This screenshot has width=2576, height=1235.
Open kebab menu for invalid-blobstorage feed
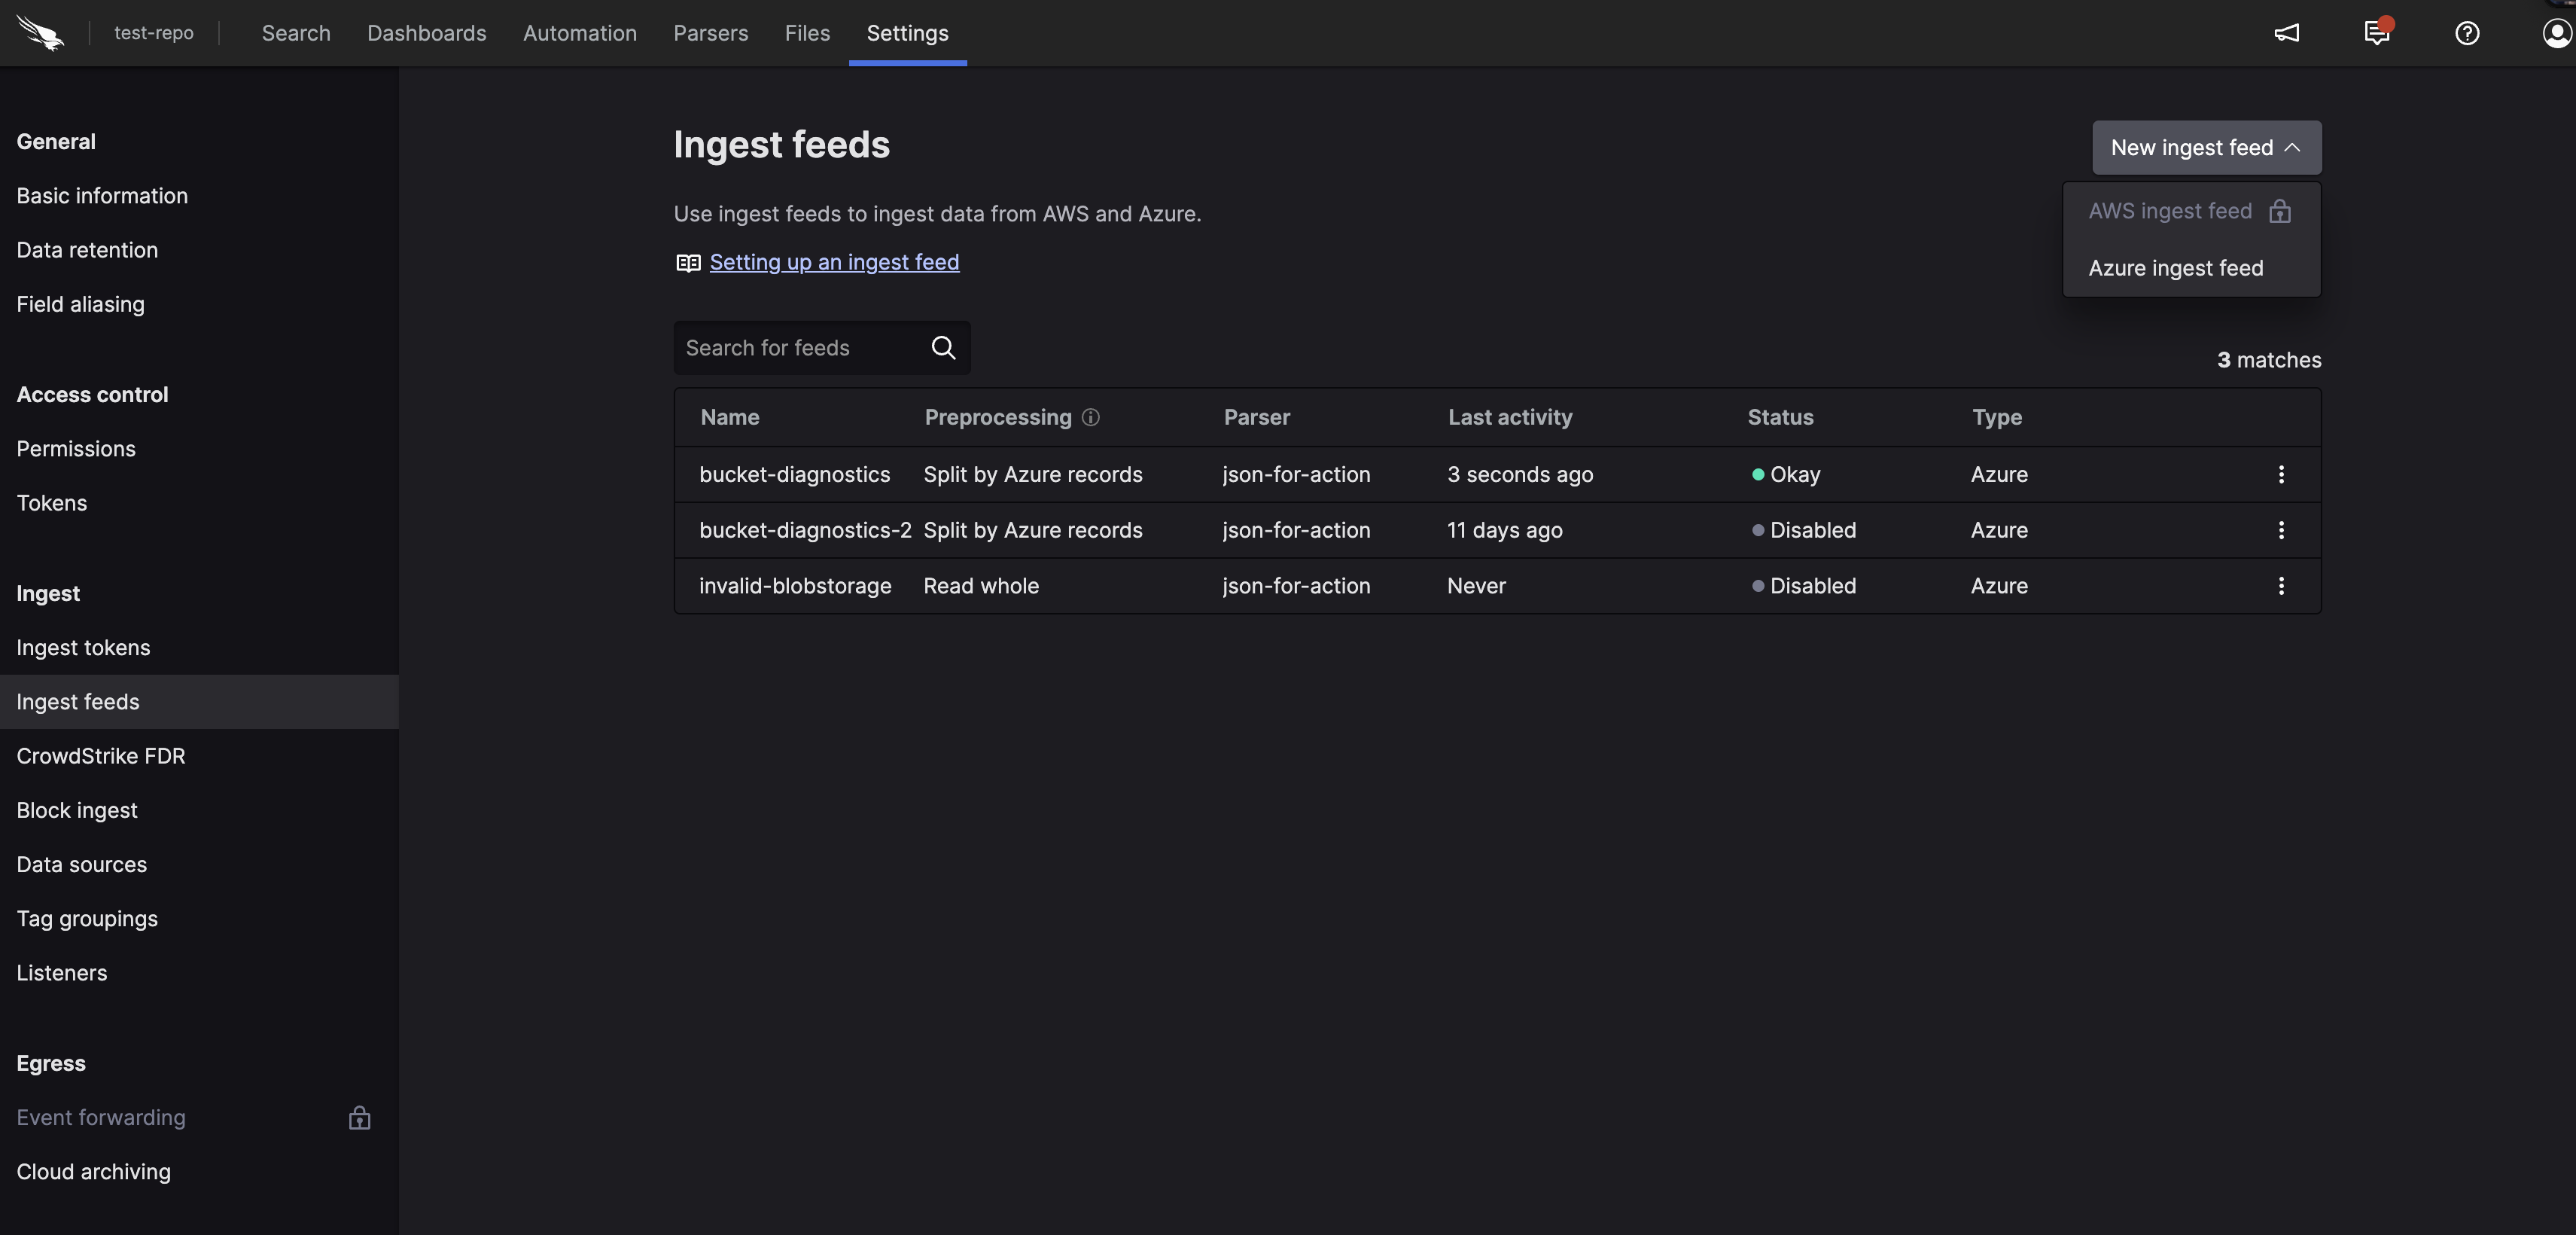(x=2281, y=586)
